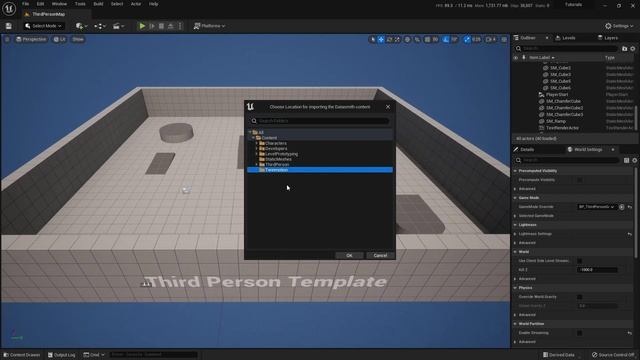Toggle scale snapping in the viewport toolbar
This screenshot has width=640, height=360.
click(467, 40)
